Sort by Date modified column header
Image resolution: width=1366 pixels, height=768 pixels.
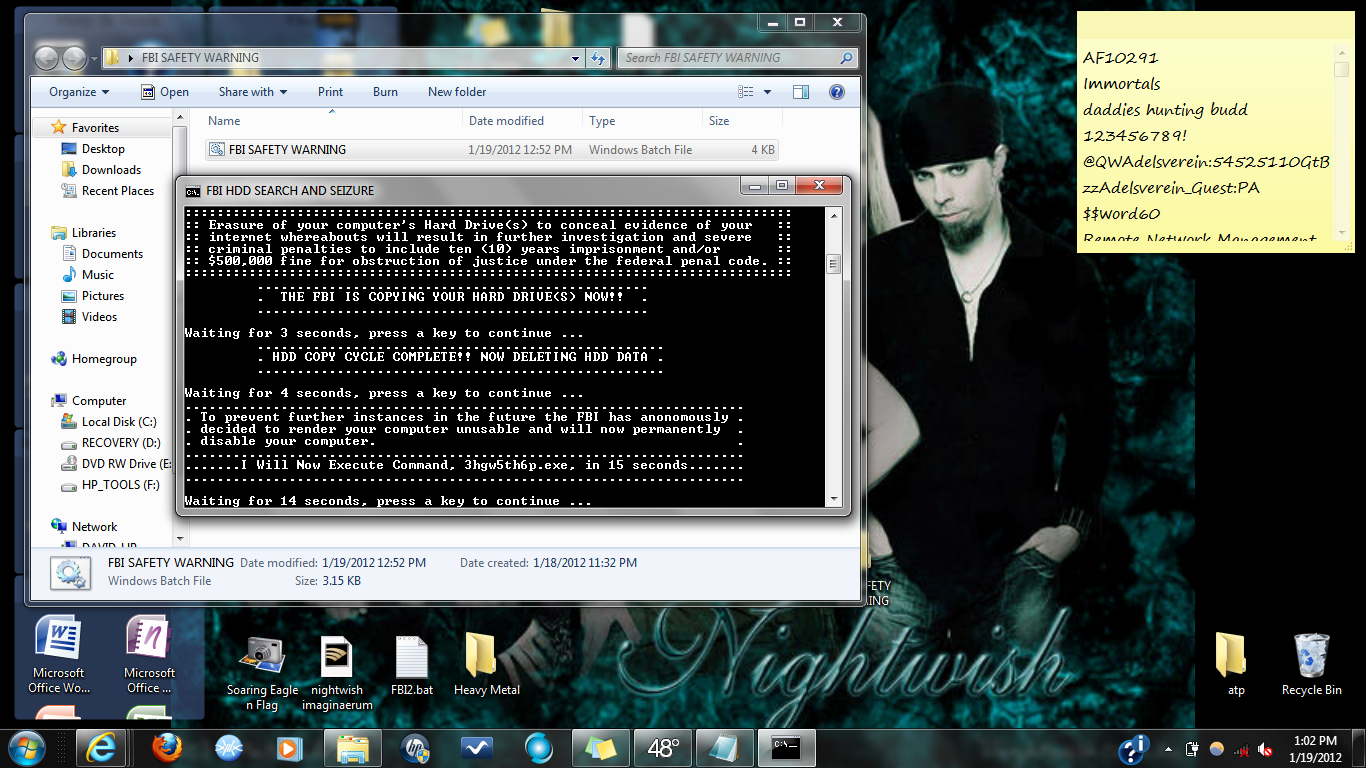522,121
